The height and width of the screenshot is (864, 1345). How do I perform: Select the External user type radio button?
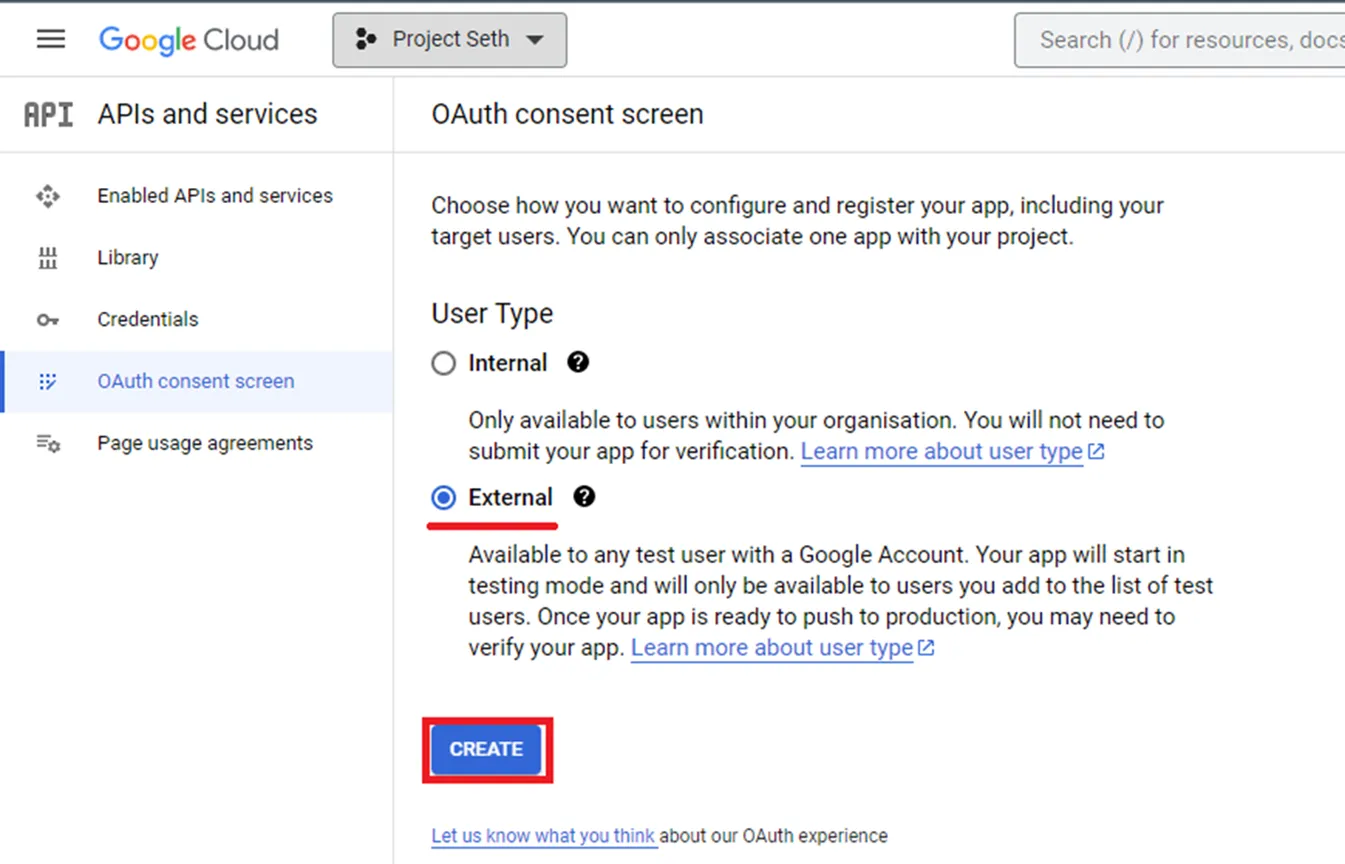(x=443, y=497)
